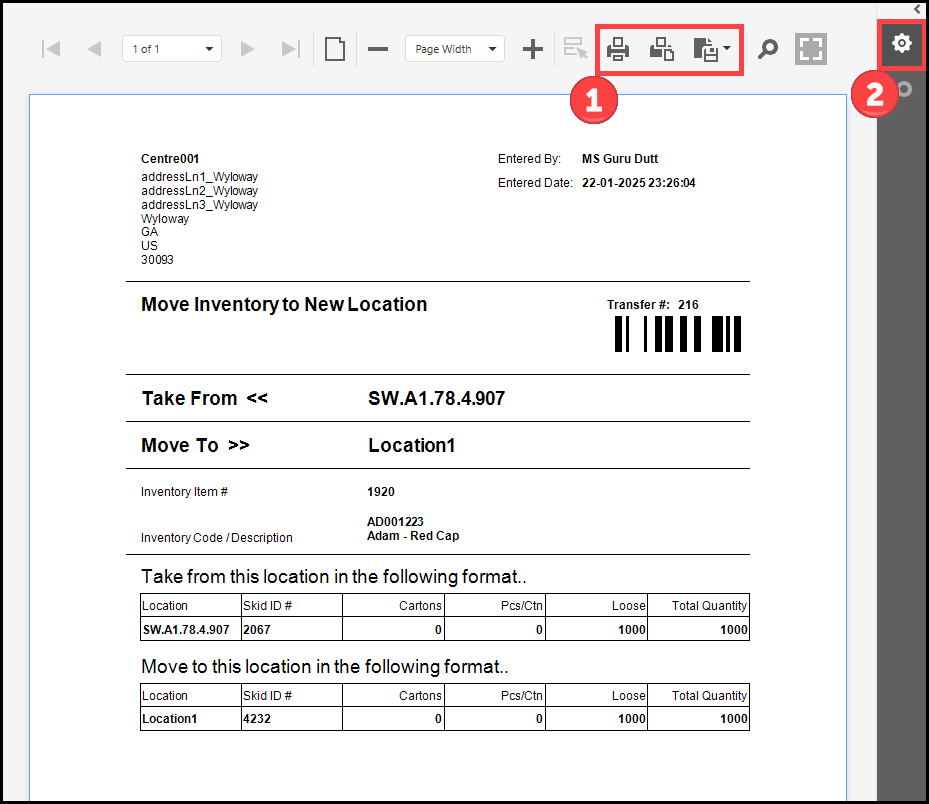Jump to the last page
Image resolution: width=929 pixels, height=804 pixels.
[290, 49]
